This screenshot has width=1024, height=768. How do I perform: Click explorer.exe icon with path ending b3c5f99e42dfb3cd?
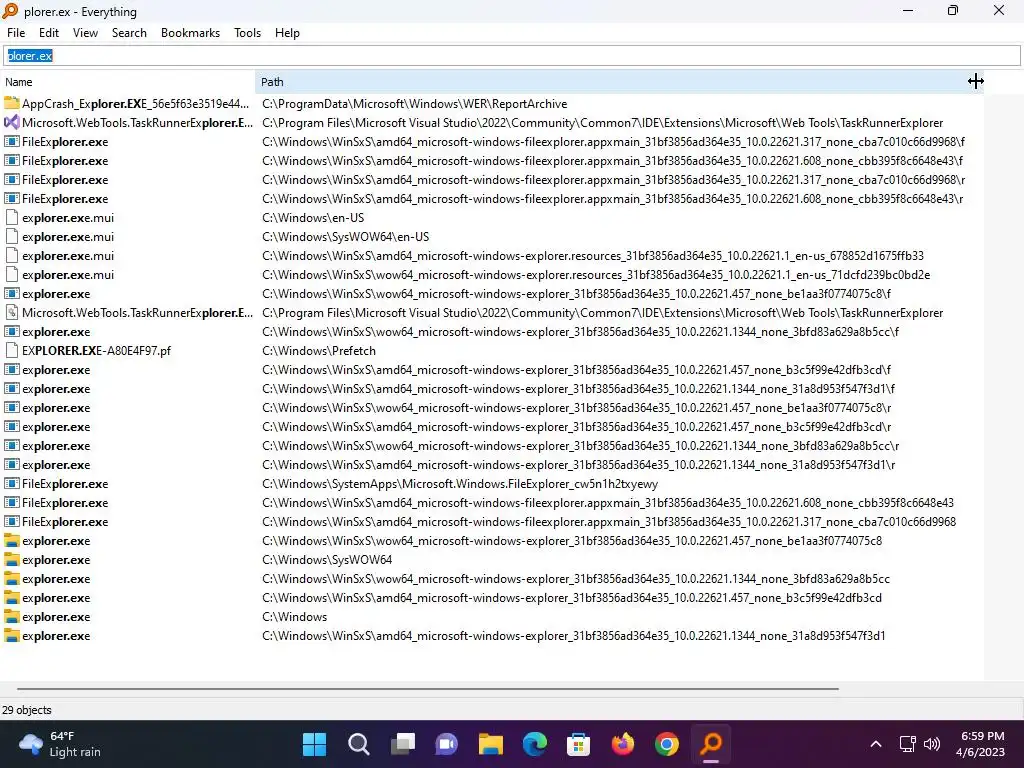(11, 598)
